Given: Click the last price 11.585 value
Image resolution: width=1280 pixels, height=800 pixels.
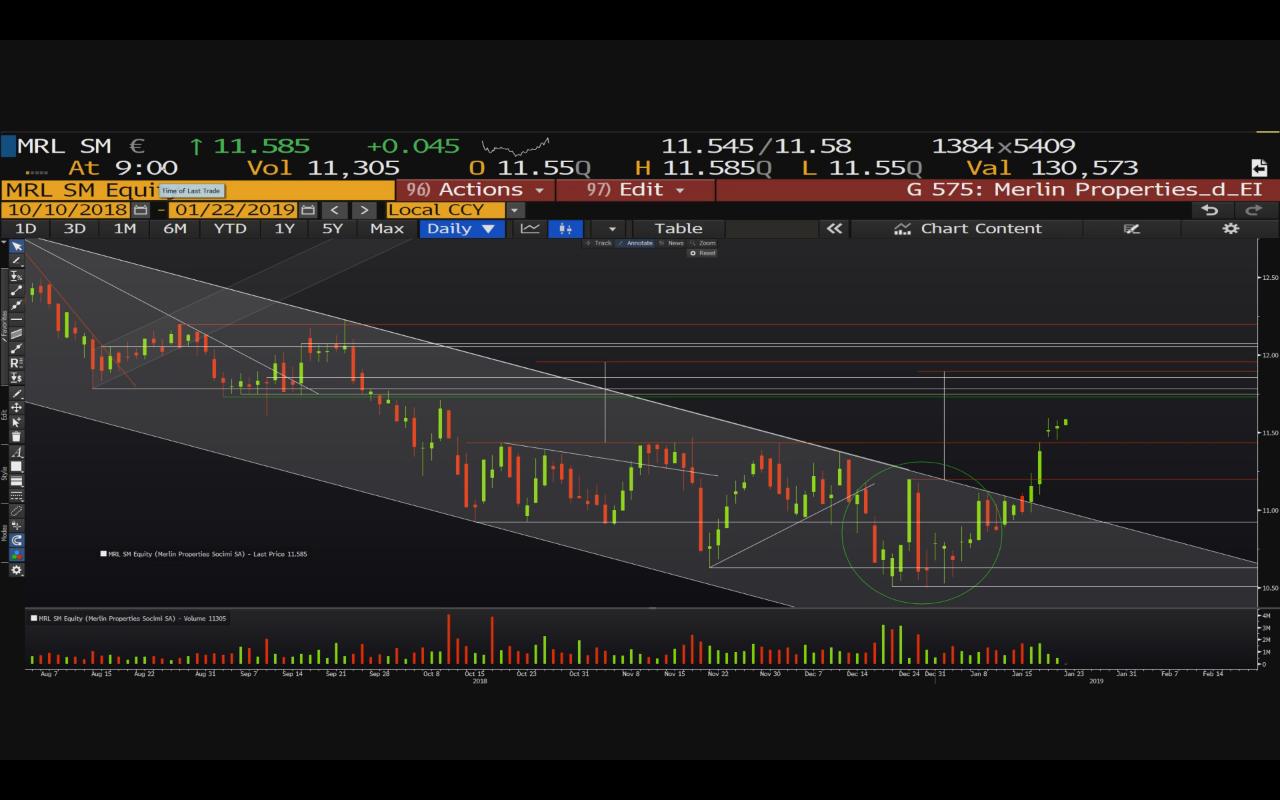Looking at the screenshot, I should click(262, 146).
